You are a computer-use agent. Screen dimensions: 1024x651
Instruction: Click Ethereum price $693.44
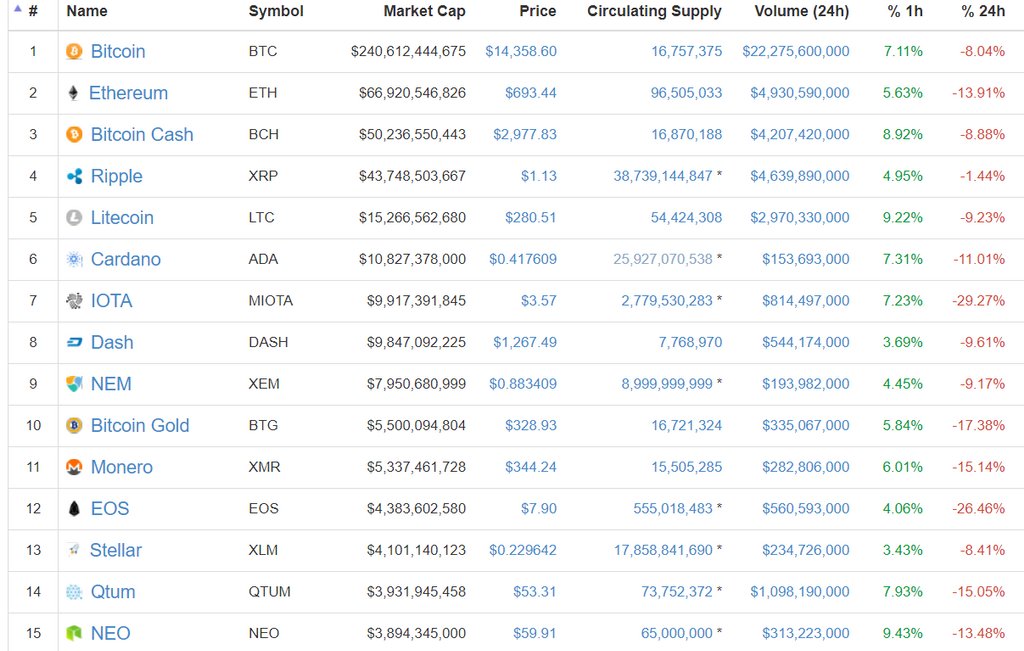[531, 93]
